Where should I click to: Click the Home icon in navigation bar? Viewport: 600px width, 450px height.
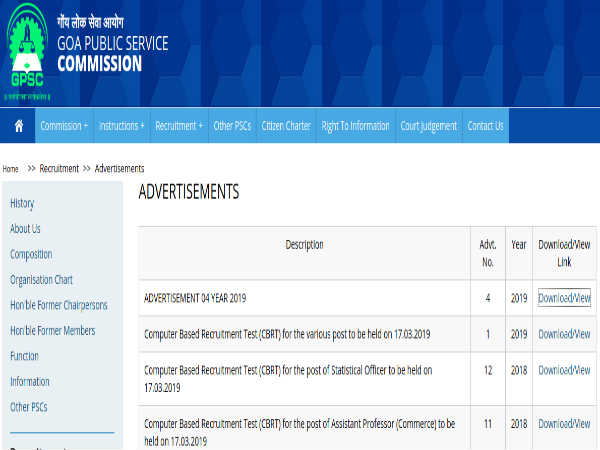pyautogui.click(x=18, y=126)
